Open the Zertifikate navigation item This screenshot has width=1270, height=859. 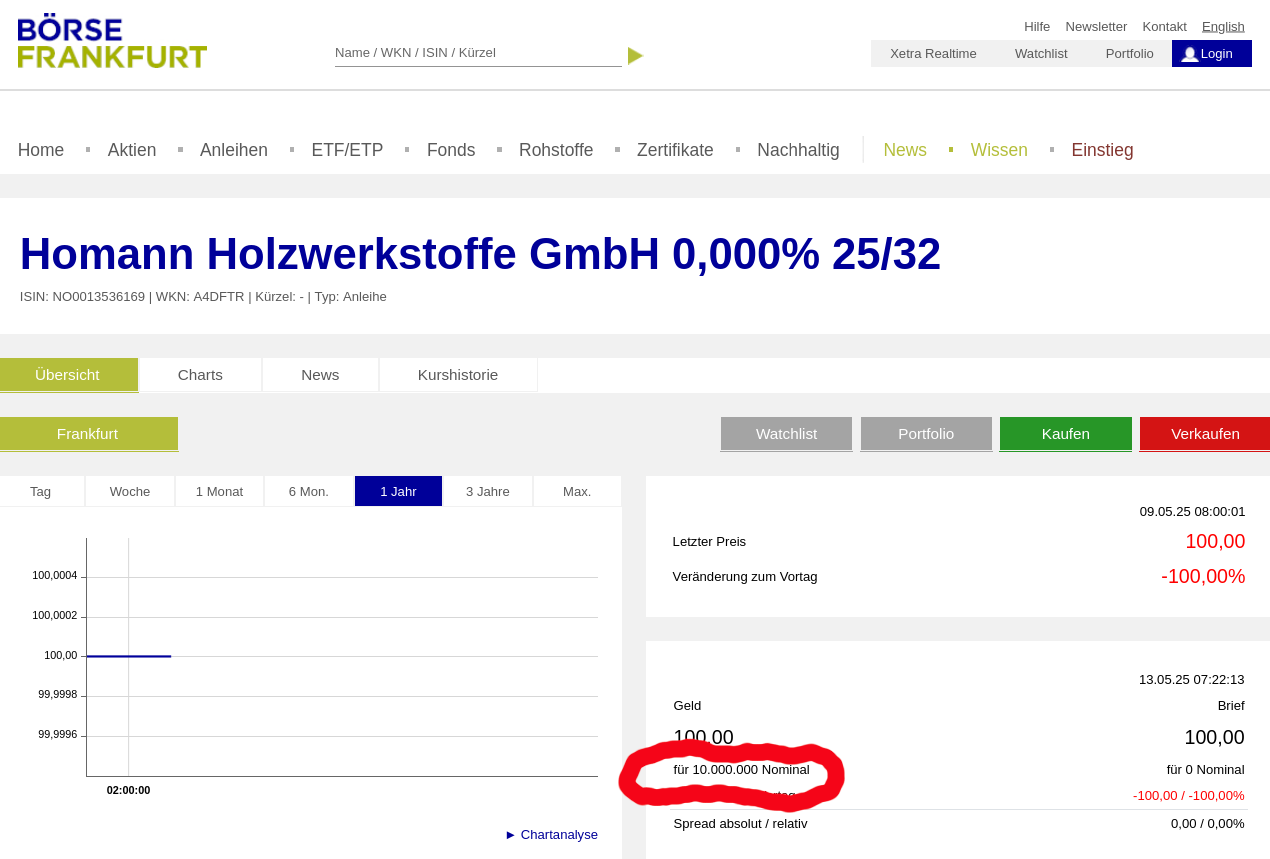[675, 150]
